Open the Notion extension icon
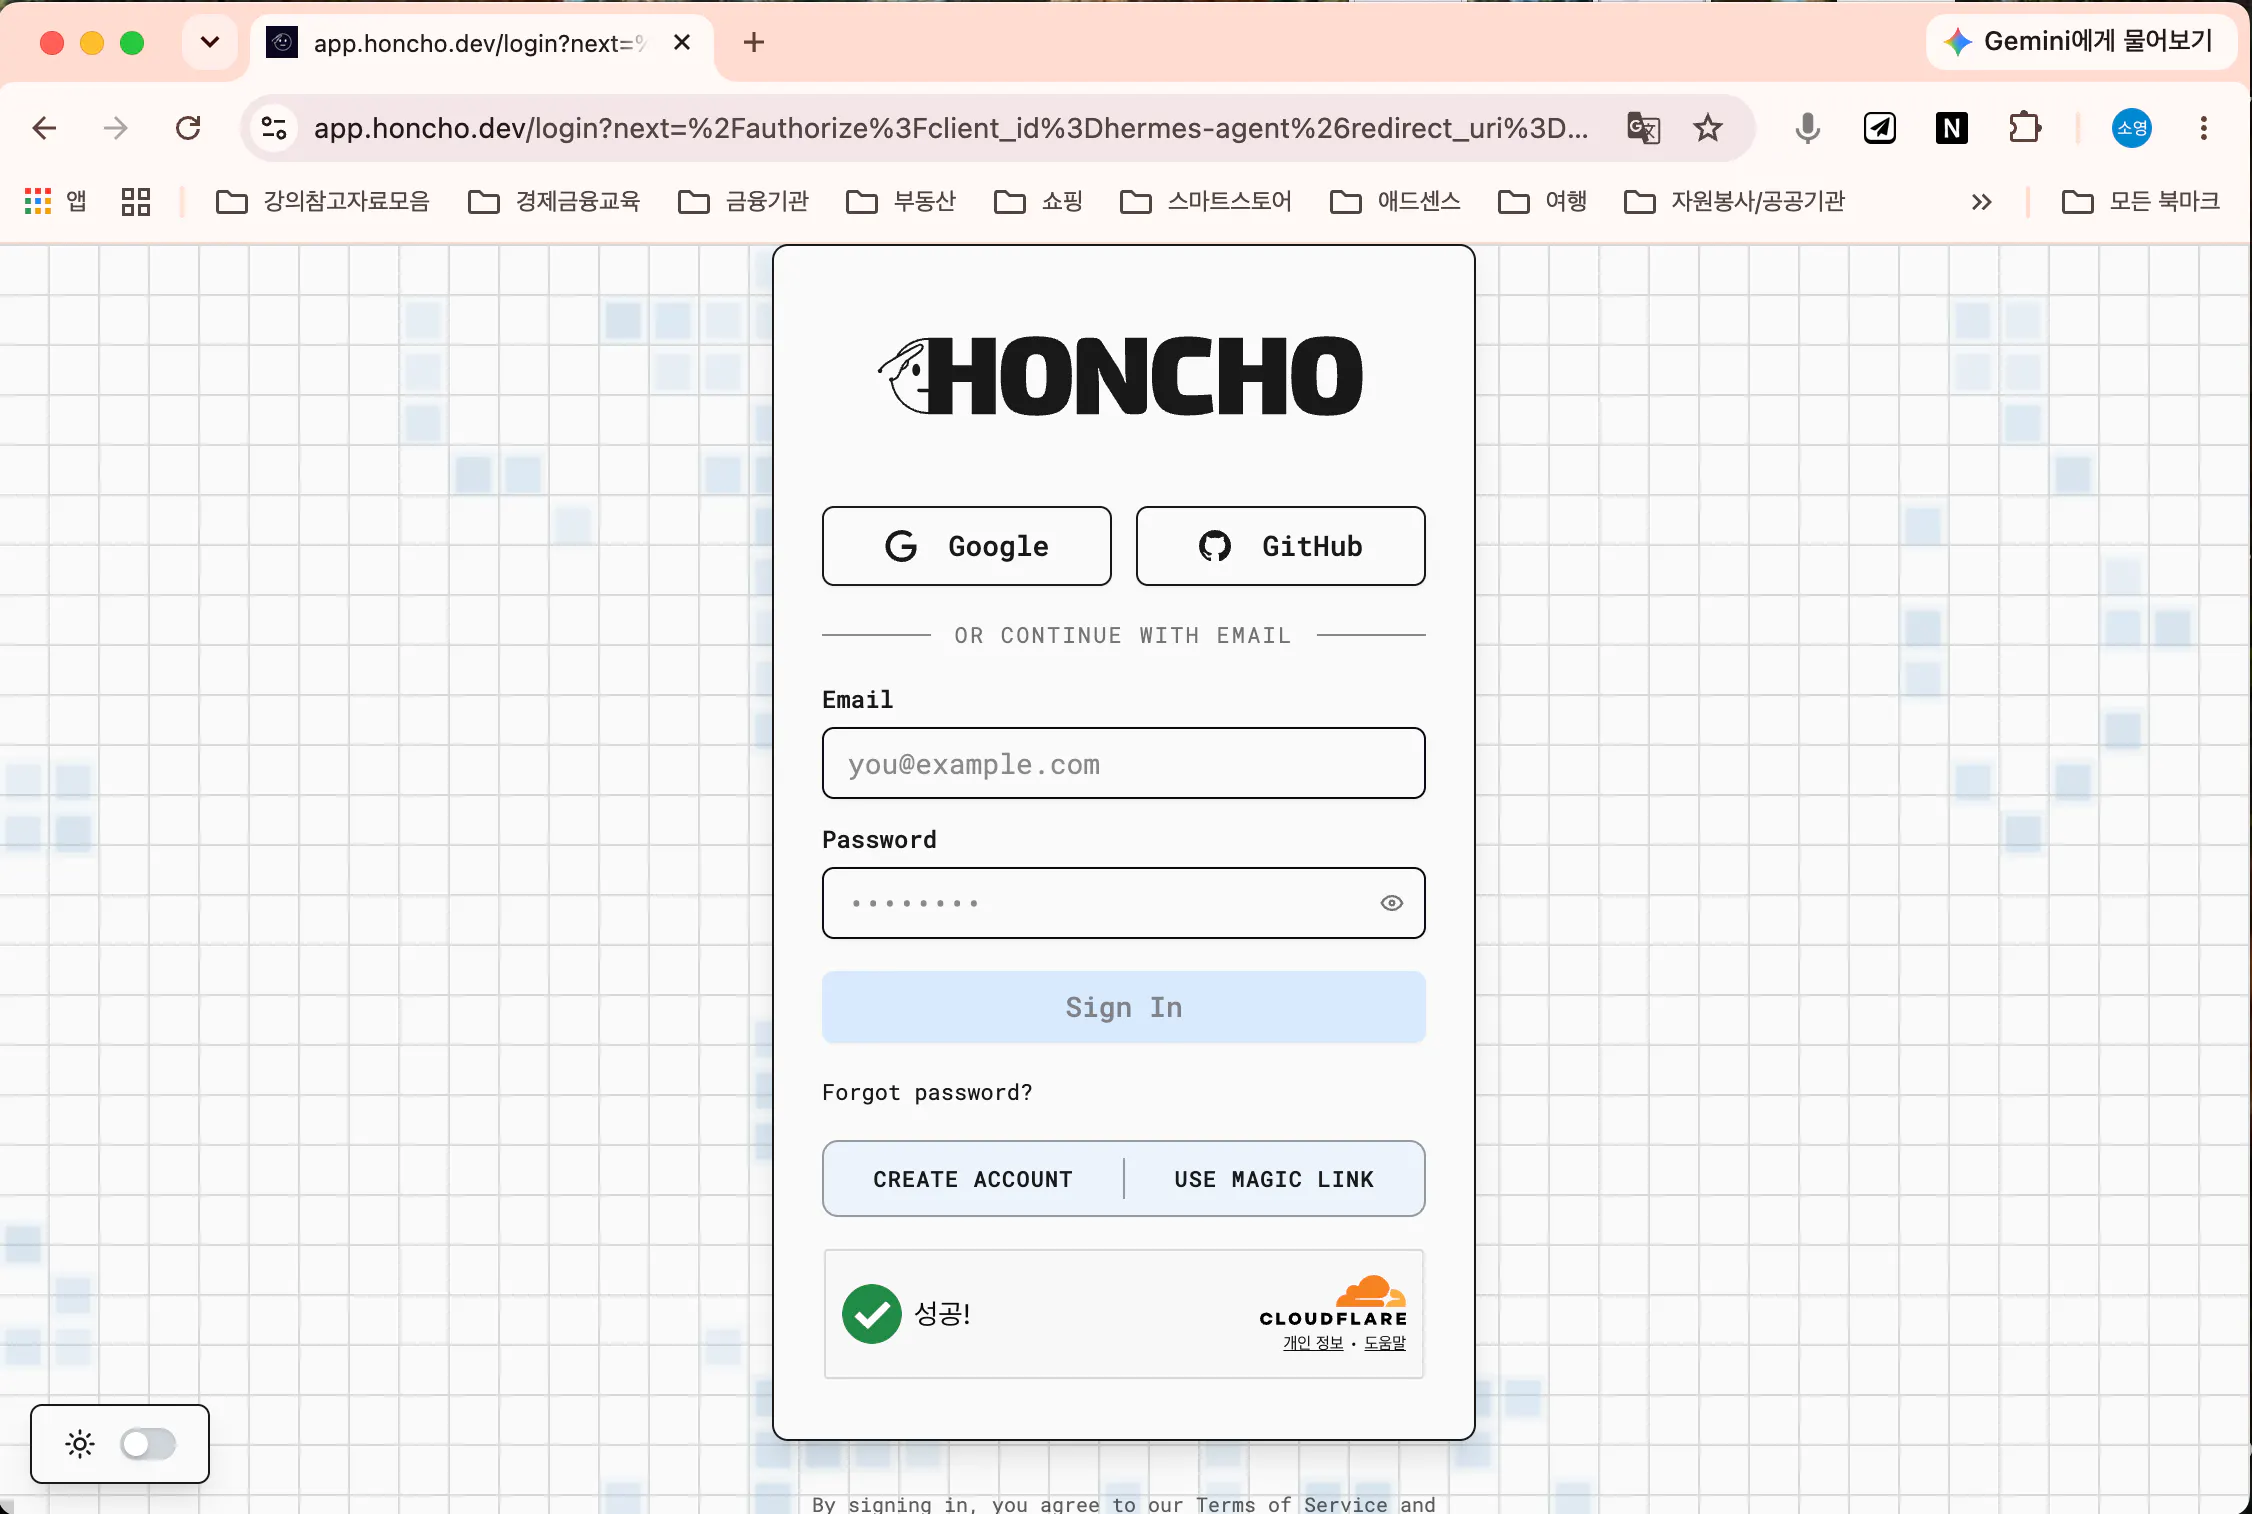Image resolution: width=2252 pixels, height=1514 pixels. (1952, 128)
